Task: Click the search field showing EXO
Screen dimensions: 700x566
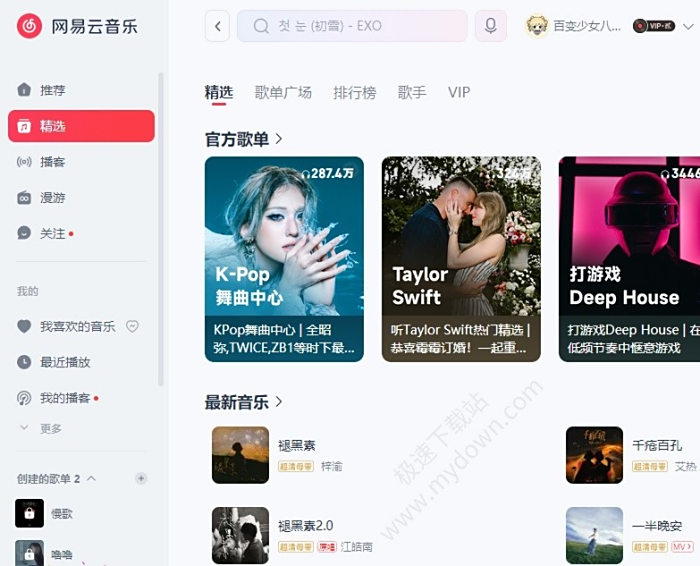Action: point(352,26)
